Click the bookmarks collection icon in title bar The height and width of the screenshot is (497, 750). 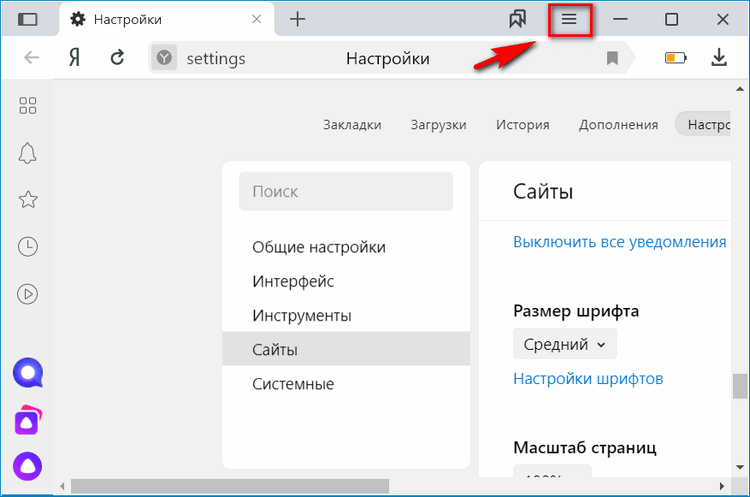pos(518,19)
